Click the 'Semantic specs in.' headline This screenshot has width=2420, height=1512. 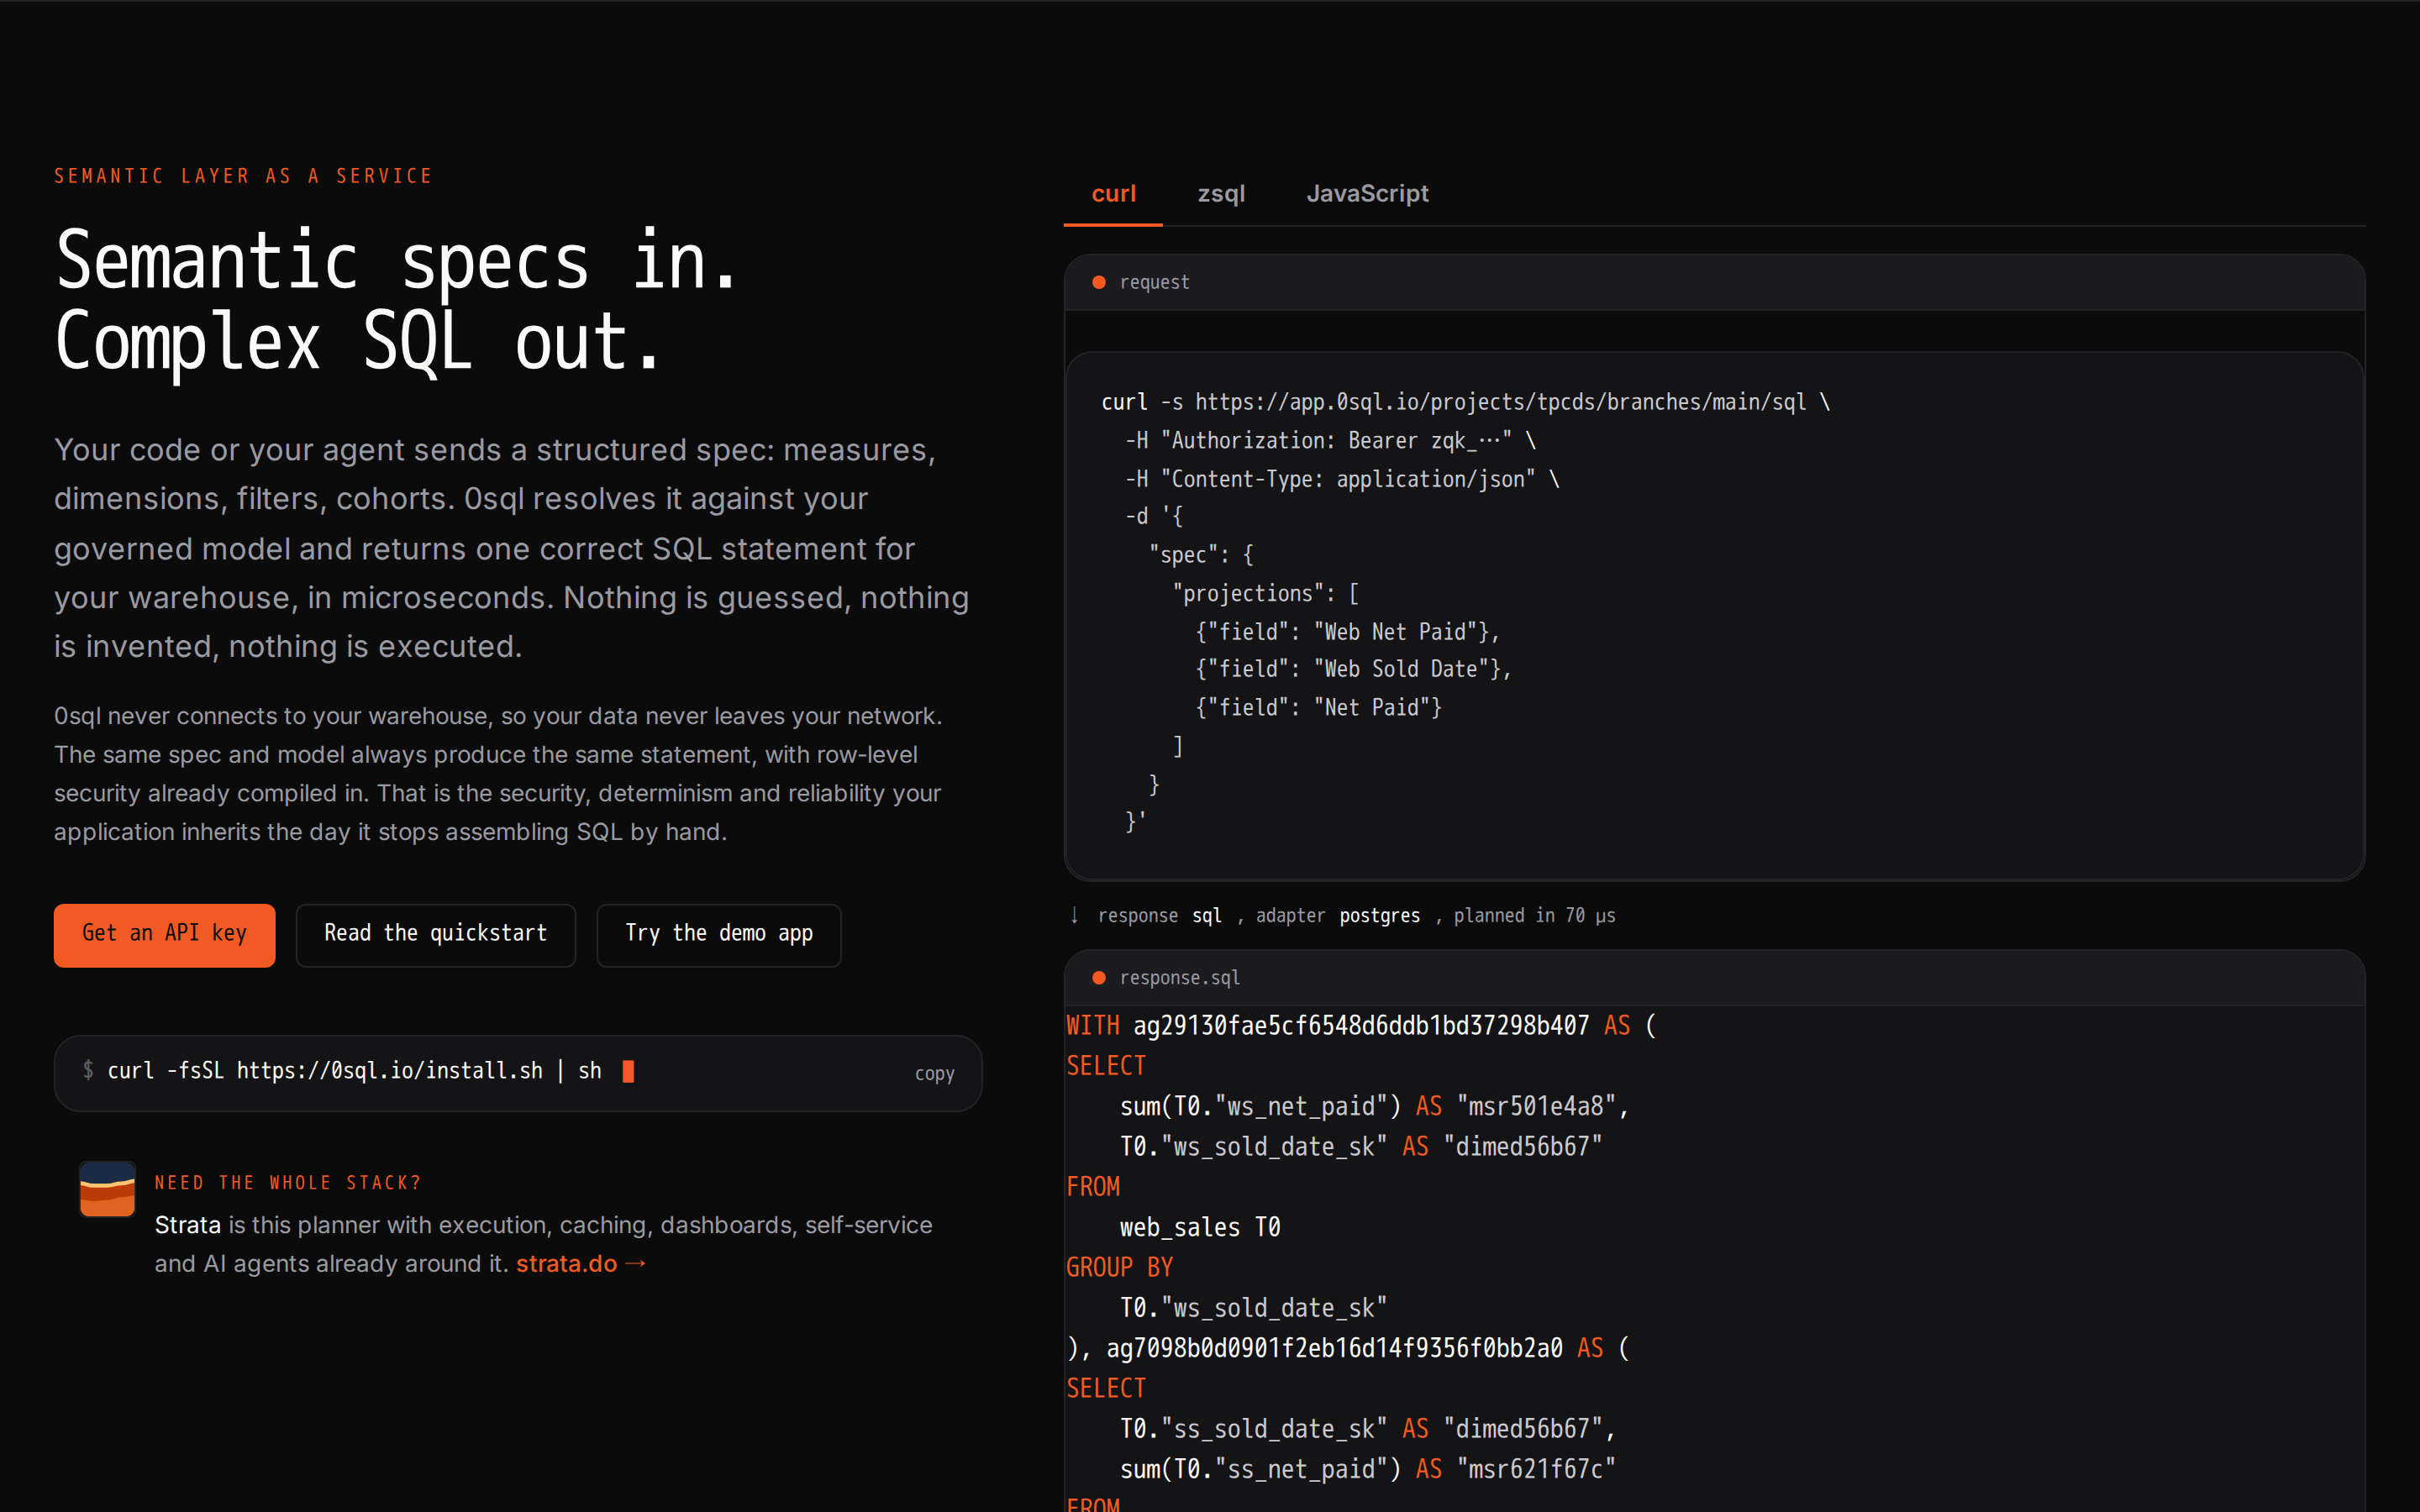pyautogui.click(x=397, y=261)
